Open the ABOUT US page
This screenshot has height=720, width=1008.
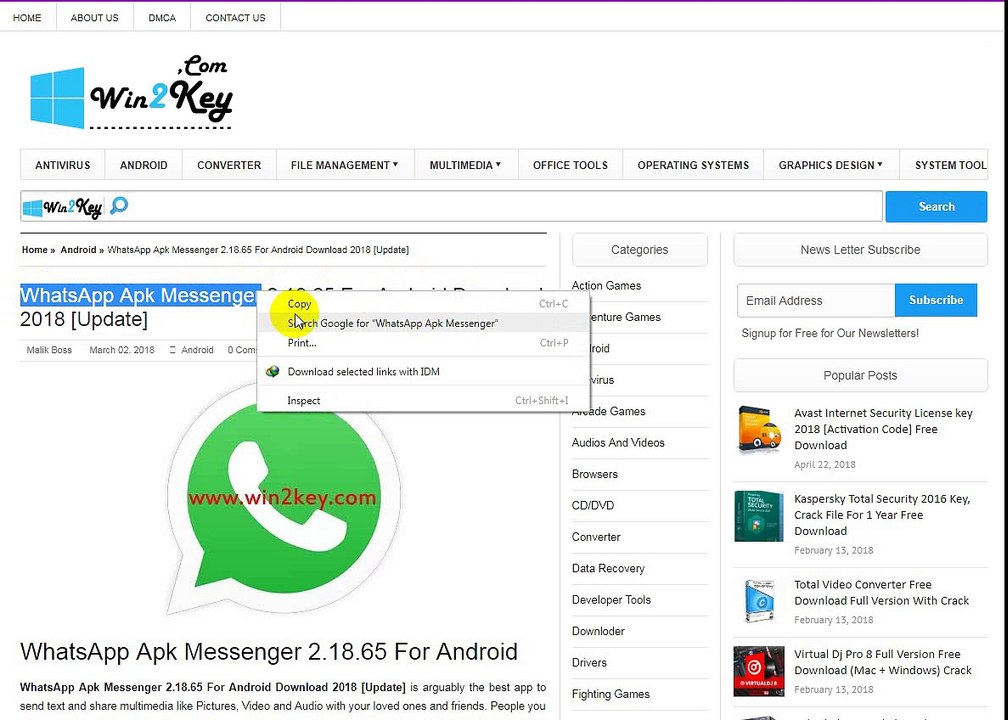[94, 18]
